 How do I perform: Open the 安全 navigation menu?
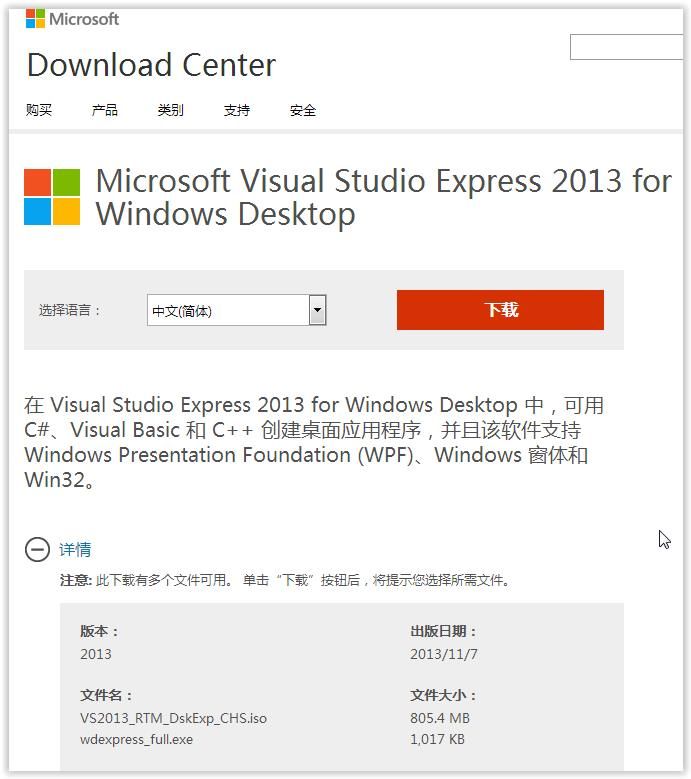coord(303,110)
